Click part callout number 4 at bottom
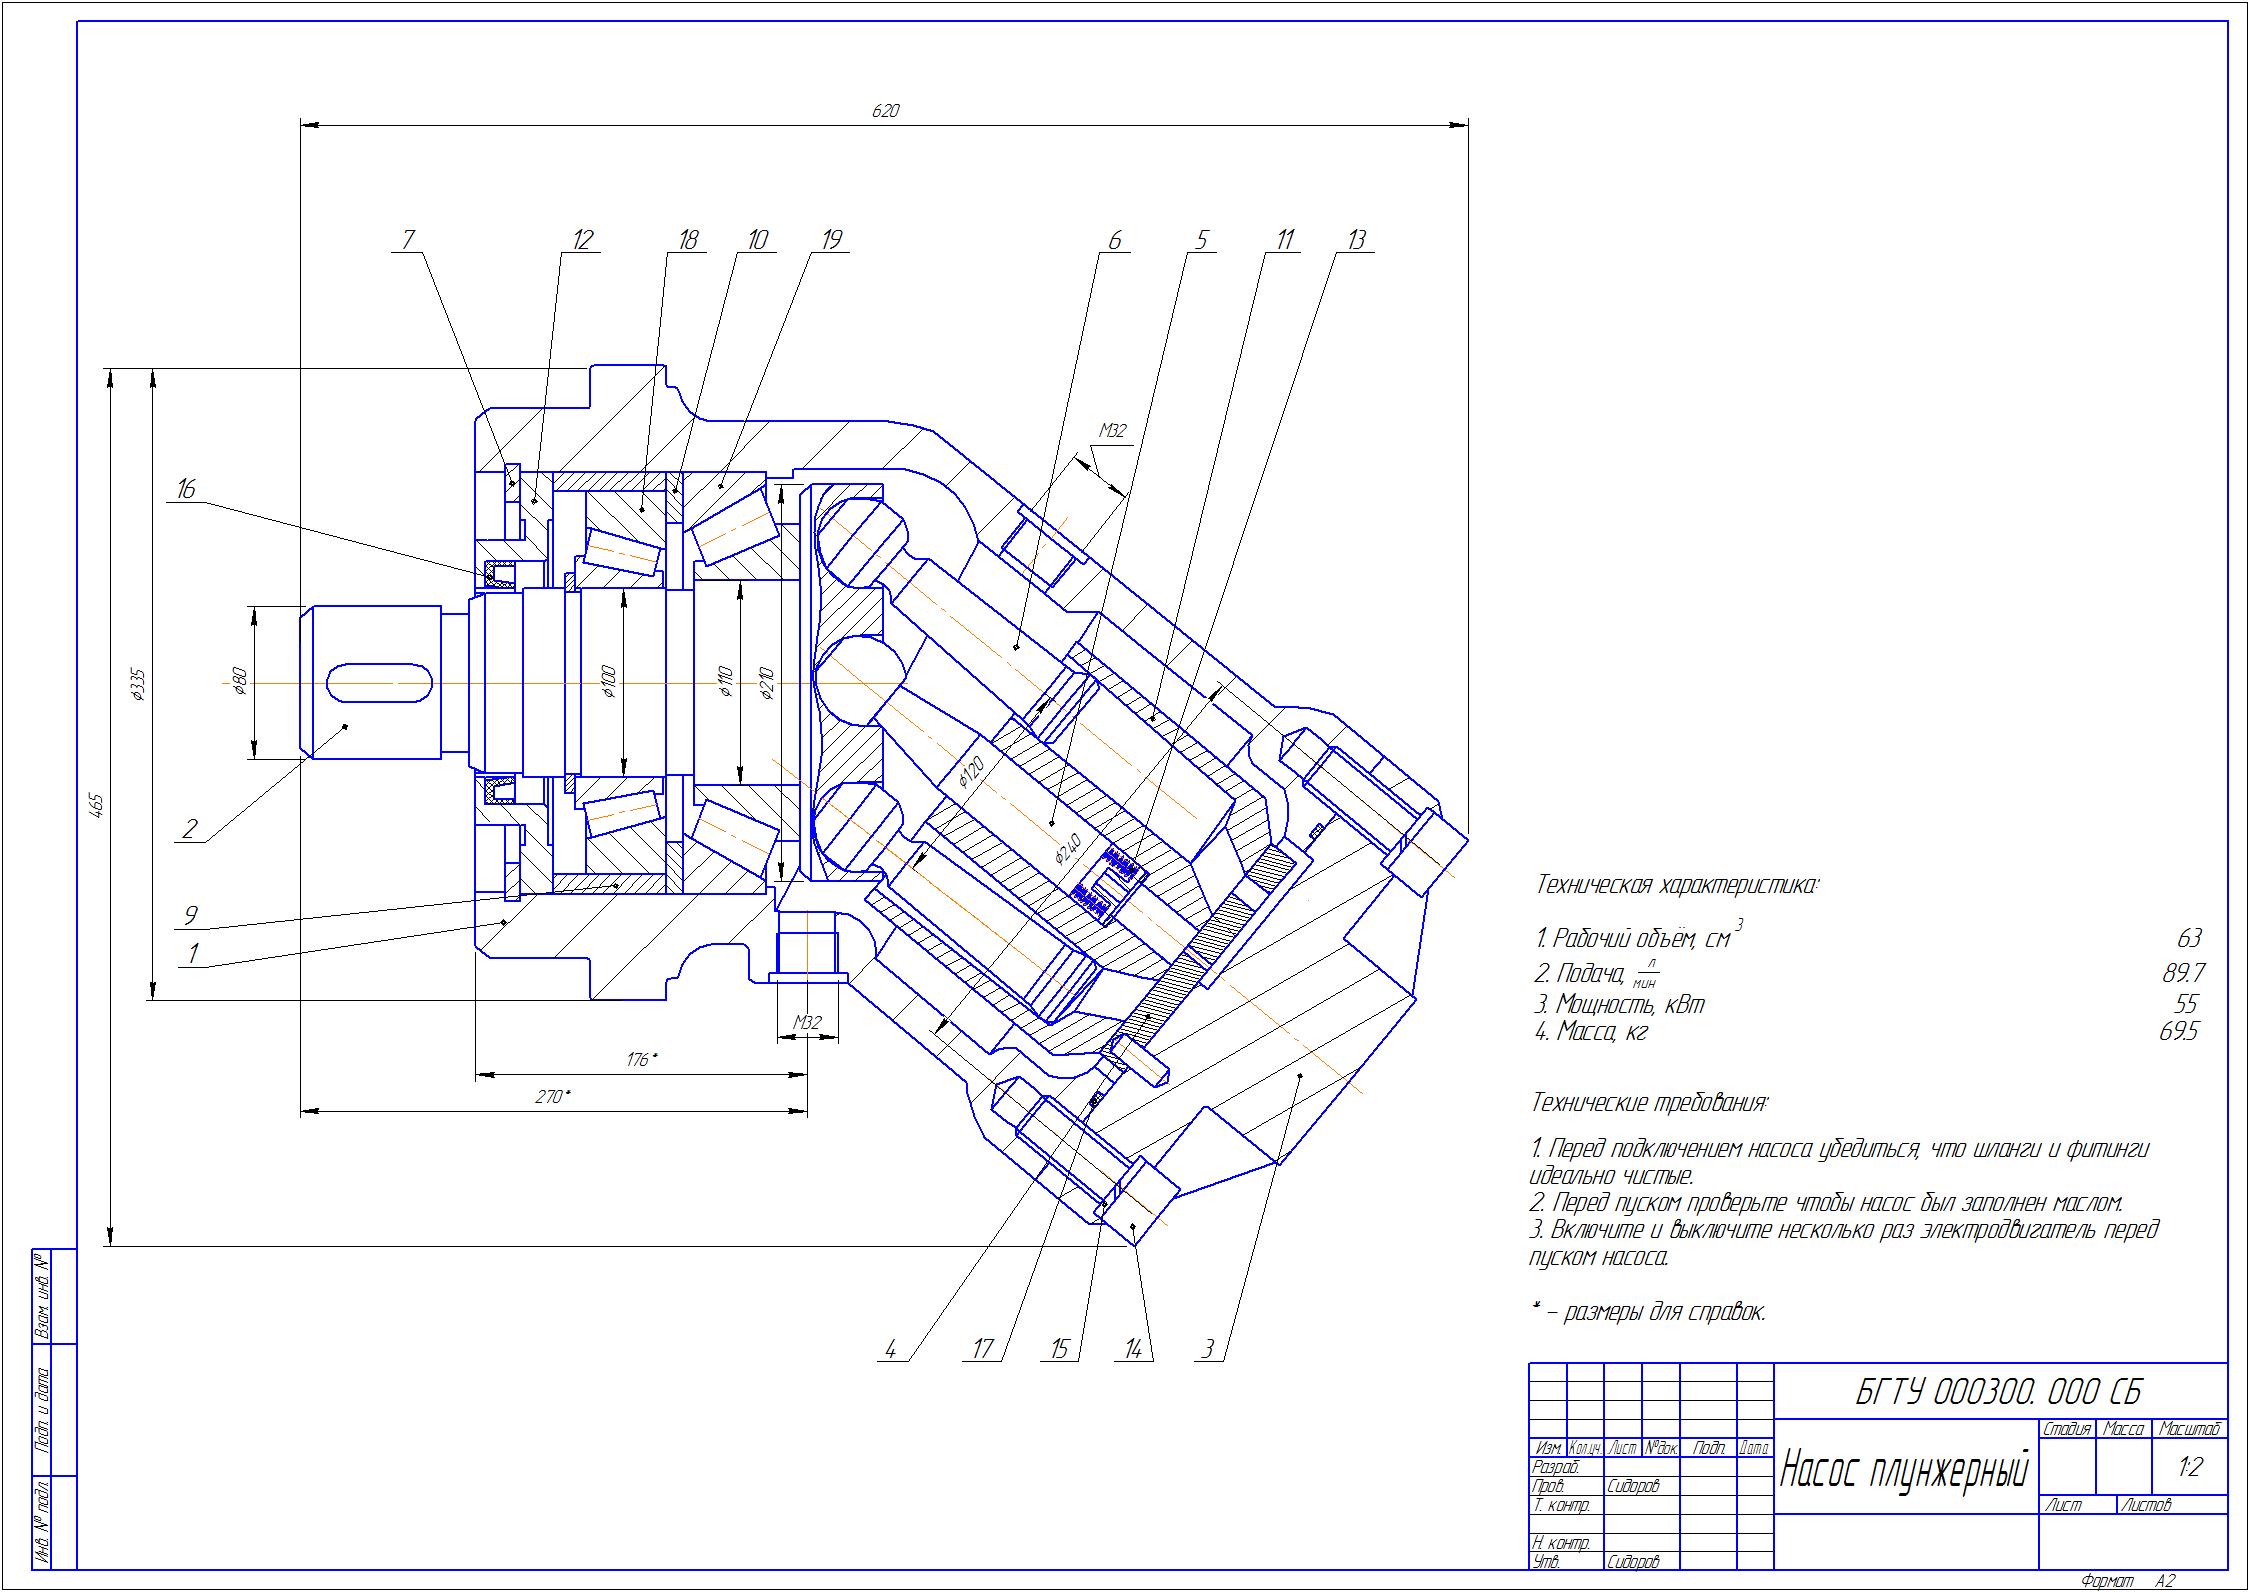Viewport: 2249px width, 1592px height. 890,1348
